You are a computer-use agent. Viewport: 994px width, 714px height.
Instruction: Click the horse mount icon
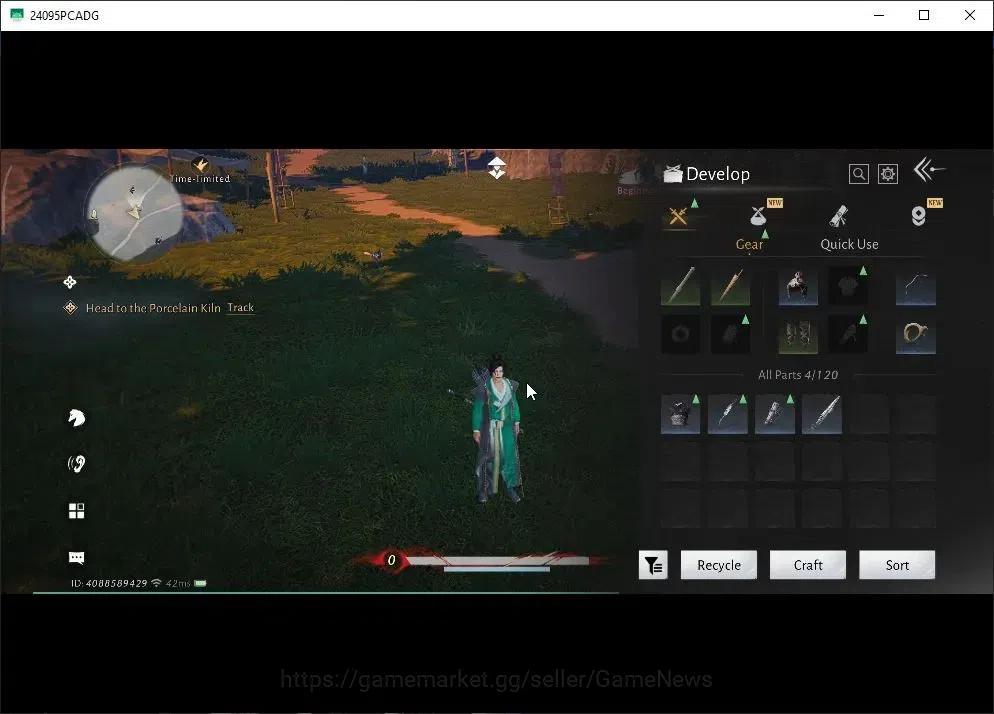click(x=76, y=418)
